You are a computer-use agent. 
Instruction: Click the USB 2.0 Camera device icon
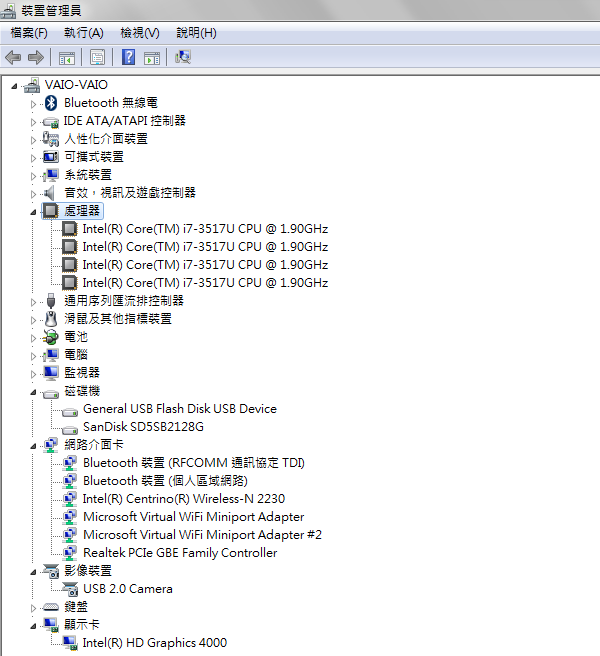pos(70,589)
